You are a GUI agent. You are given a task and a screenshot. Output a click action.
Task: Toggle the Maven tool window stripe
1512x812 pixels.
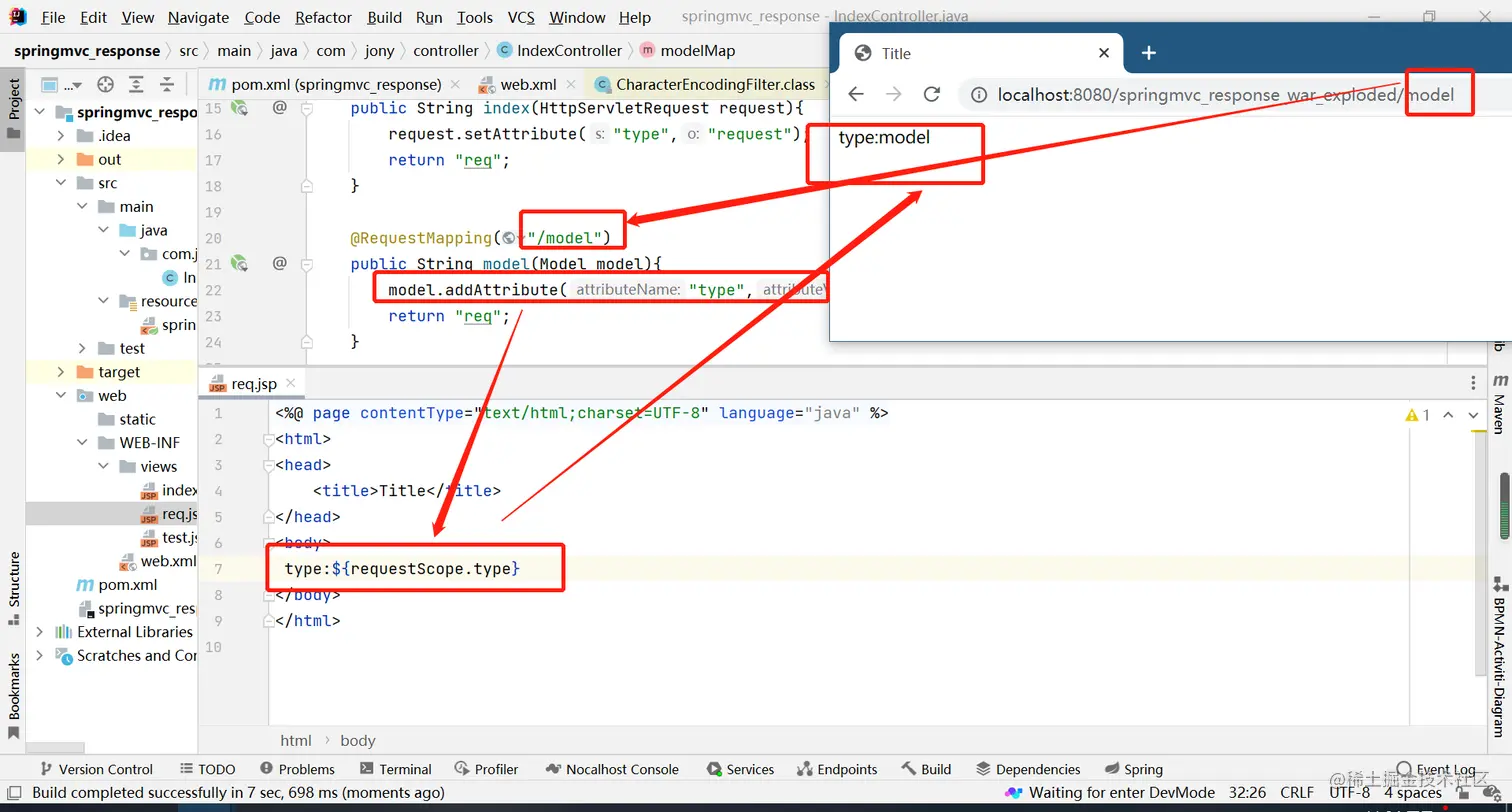point(1499,404)
